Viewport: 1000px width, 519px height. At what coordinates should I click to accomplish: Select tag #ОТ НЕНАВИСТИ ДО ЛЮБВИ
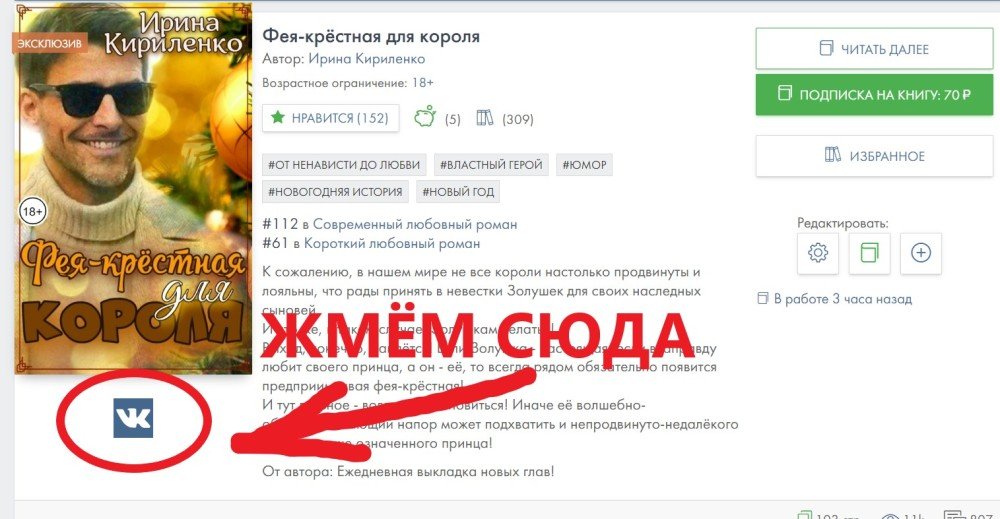pyautogui.click(x=344, y=164)
